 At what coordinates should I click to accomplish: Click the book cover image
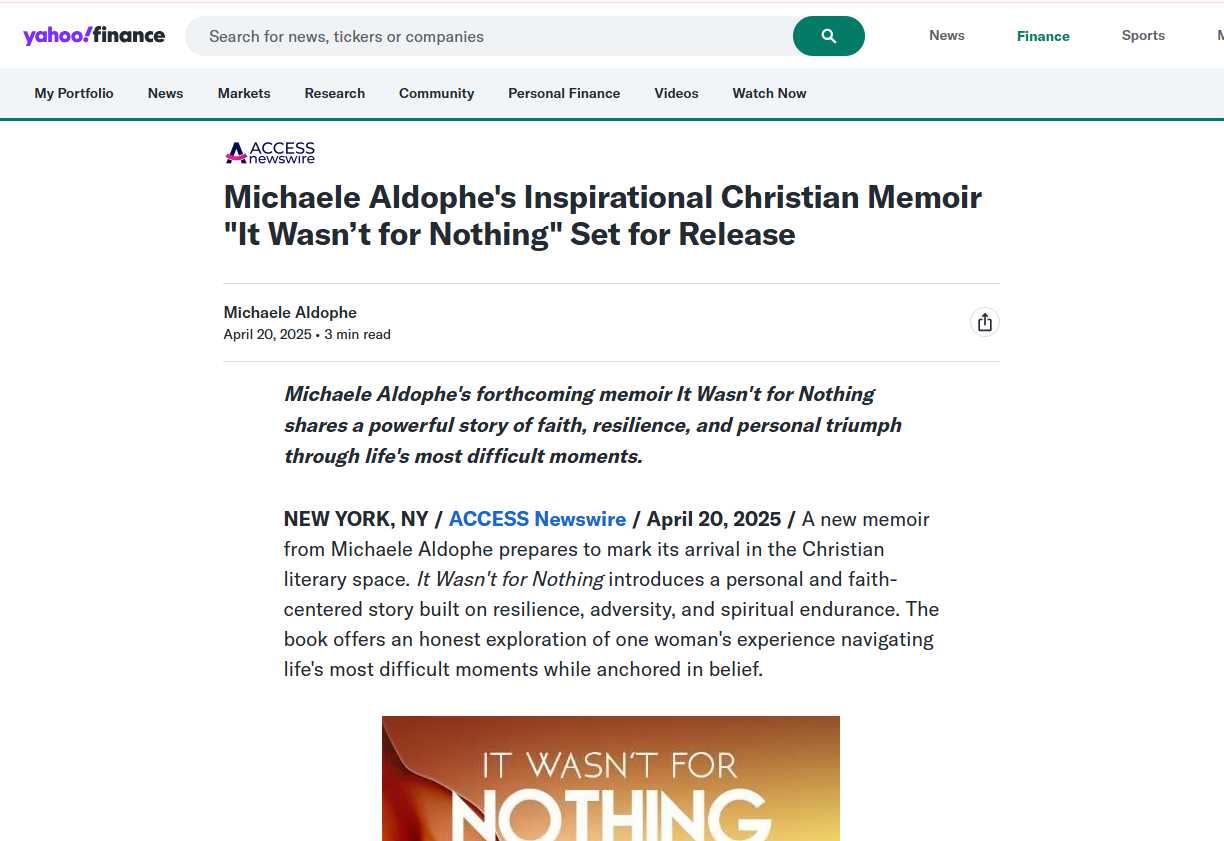pos(610,778)
